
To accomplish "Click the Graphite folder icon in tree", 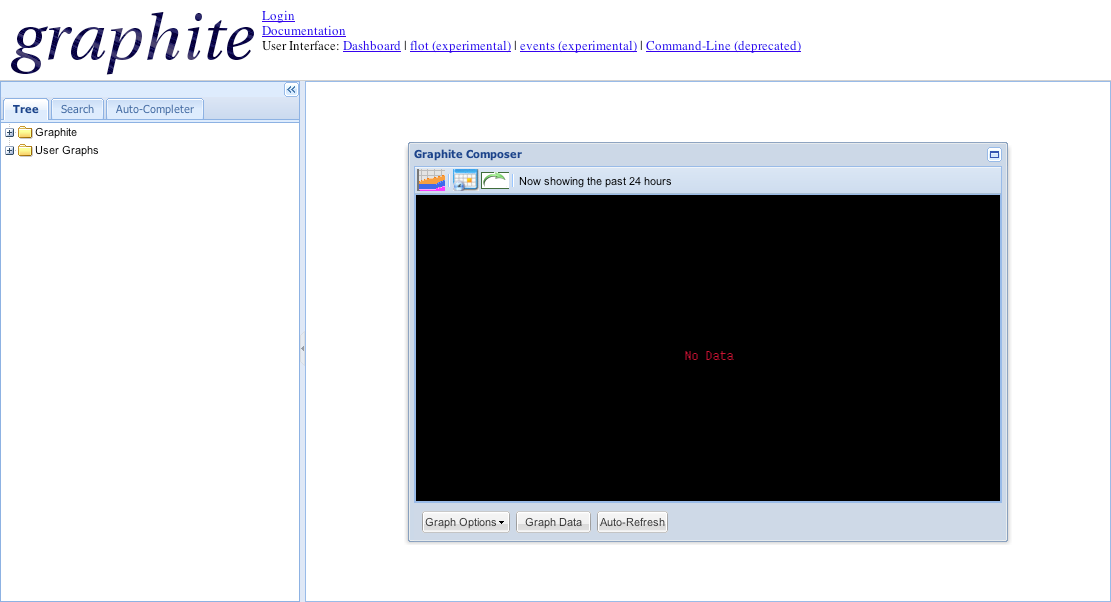I will click(x=25, y=133).
